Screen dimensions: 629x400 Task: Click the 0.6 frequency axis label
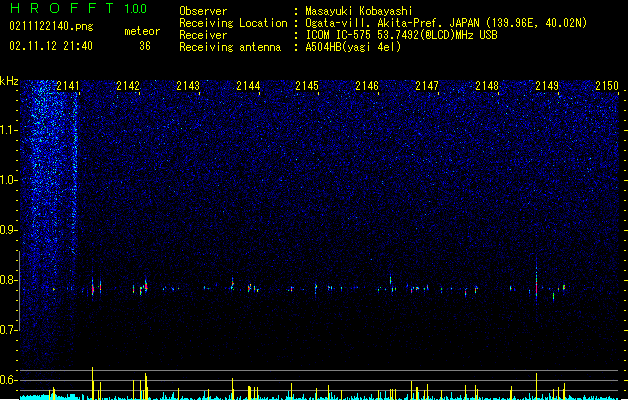pyautogui.click(x=9, y=380)
